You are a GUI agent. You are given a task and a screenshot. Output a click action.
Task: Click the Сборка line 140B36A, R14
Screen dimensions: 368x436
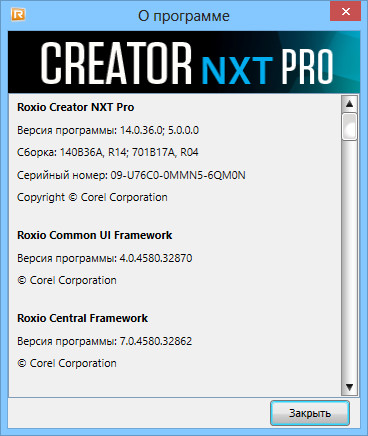[108, 152]
